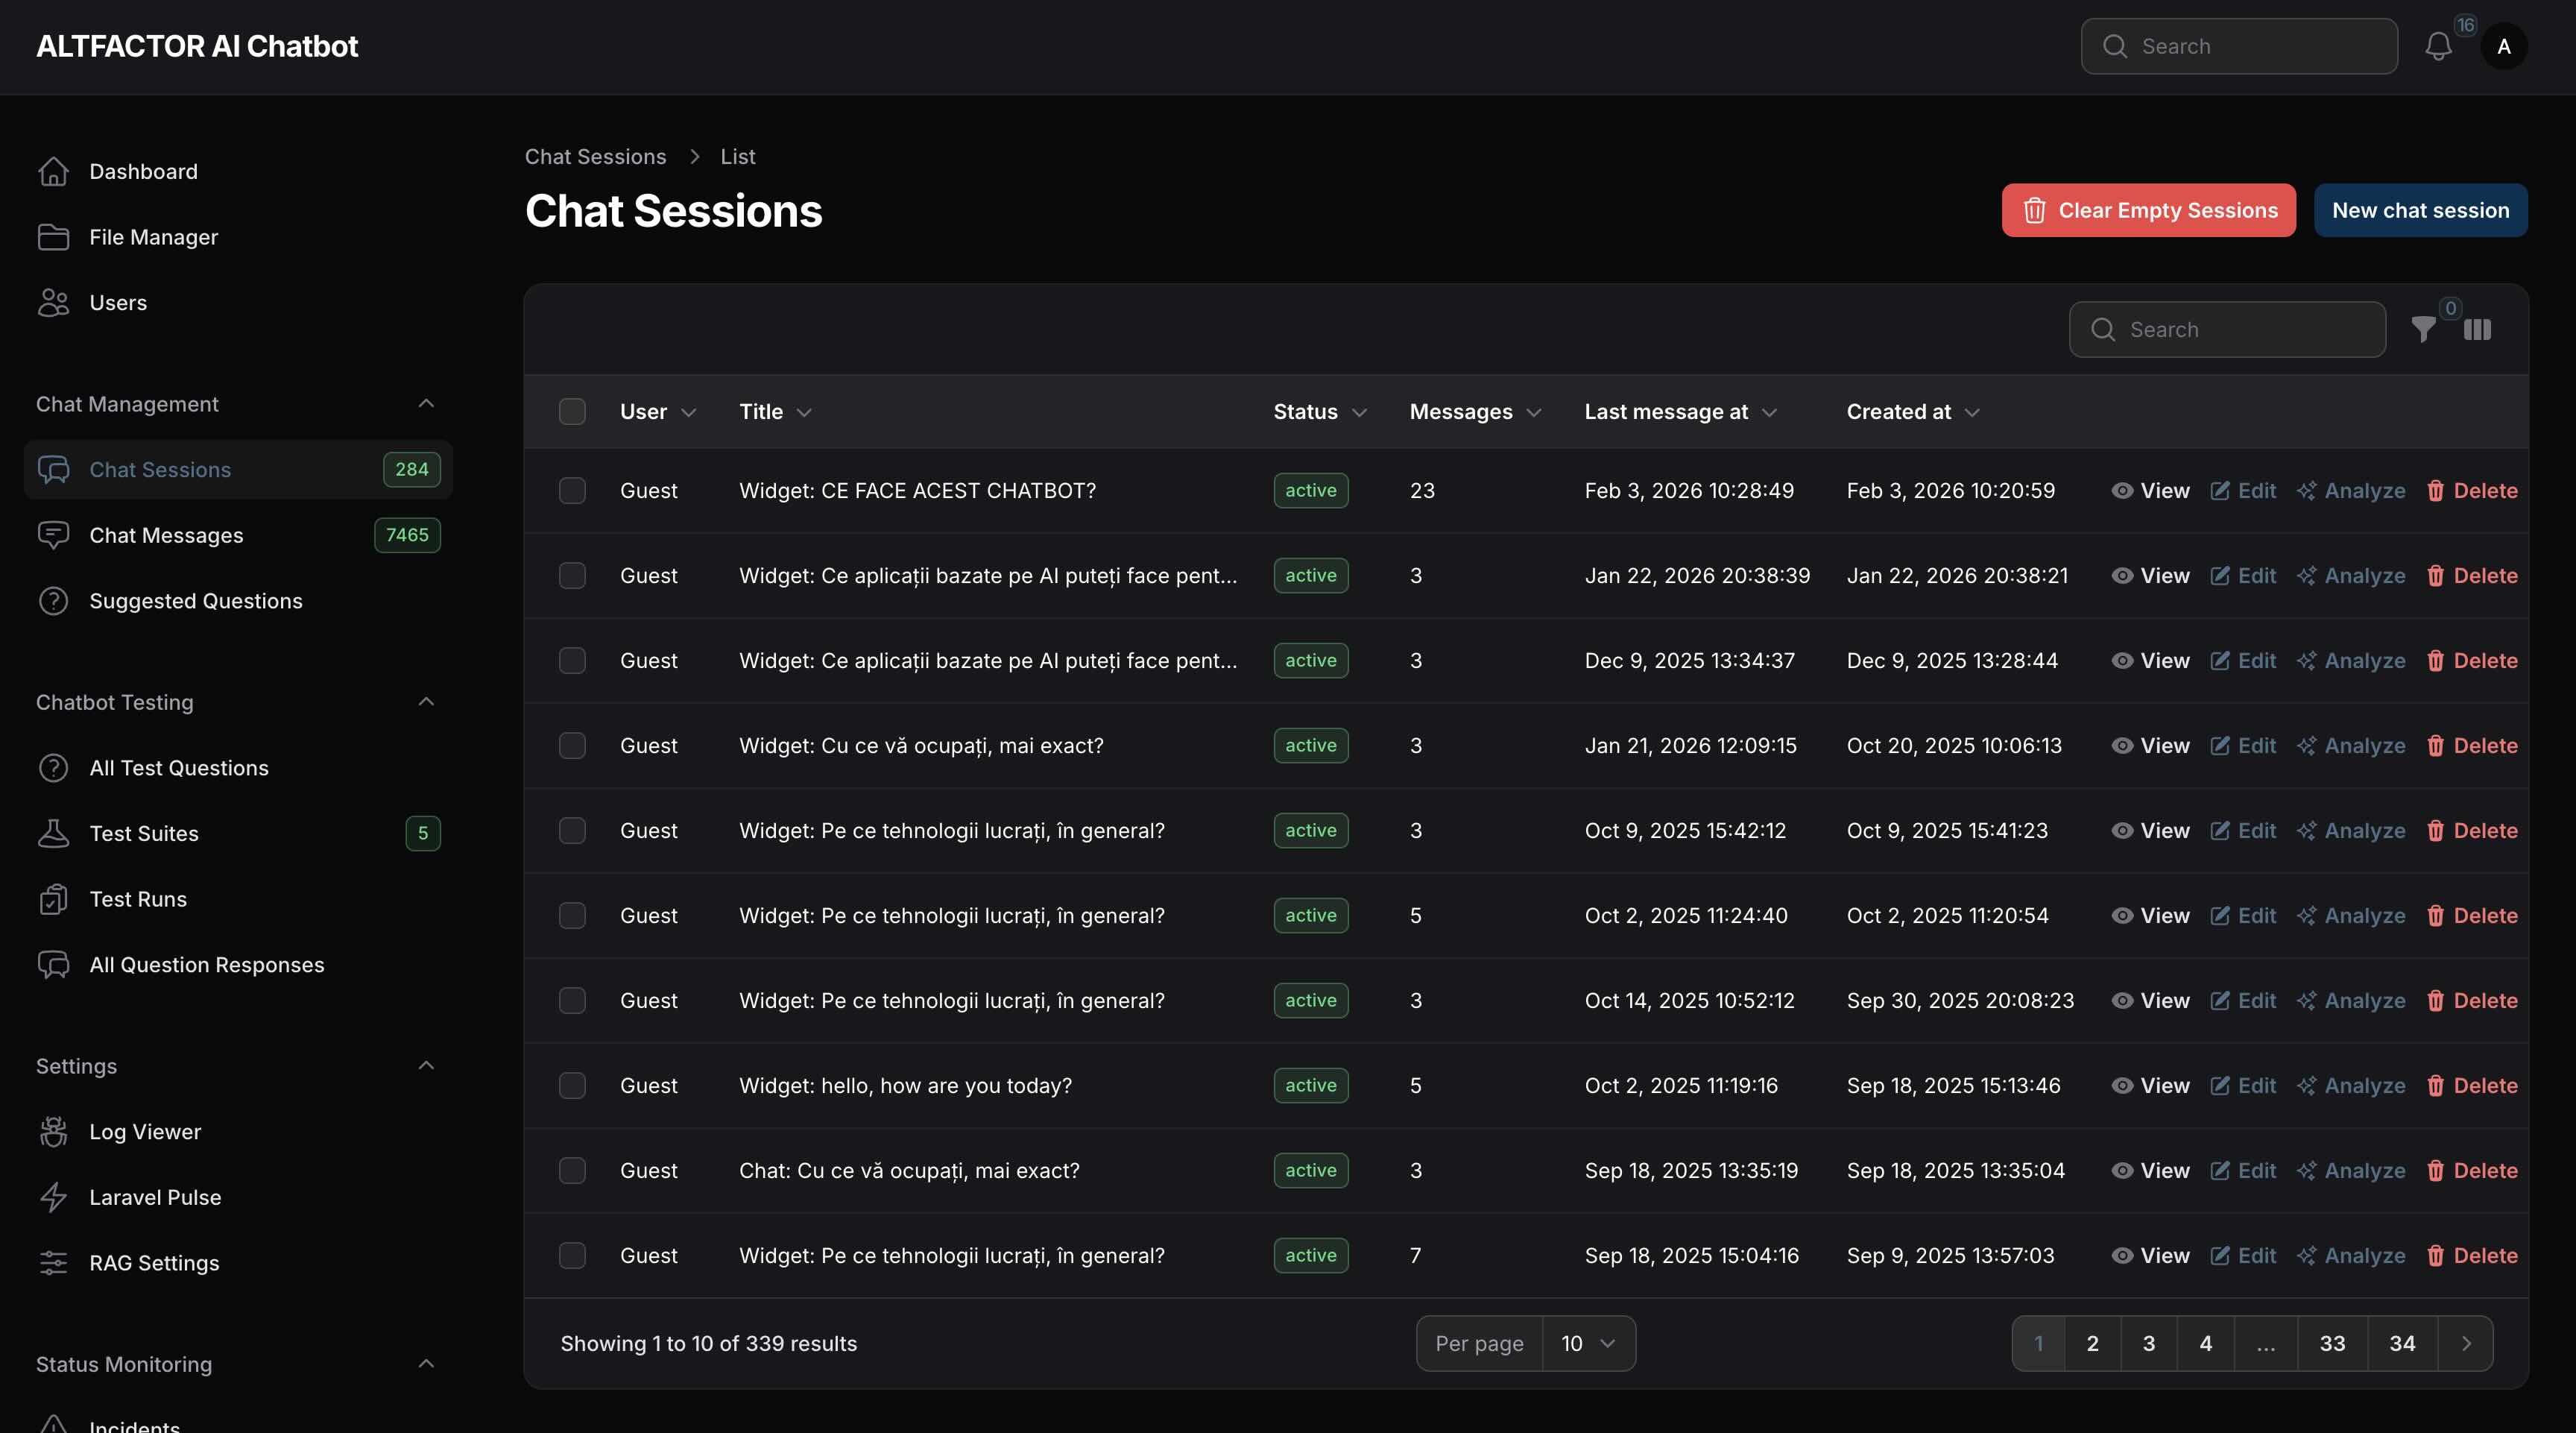Open Laravel Pulse from the sidebar
The image size is (2576, 1433).
tap(155, 1197)
